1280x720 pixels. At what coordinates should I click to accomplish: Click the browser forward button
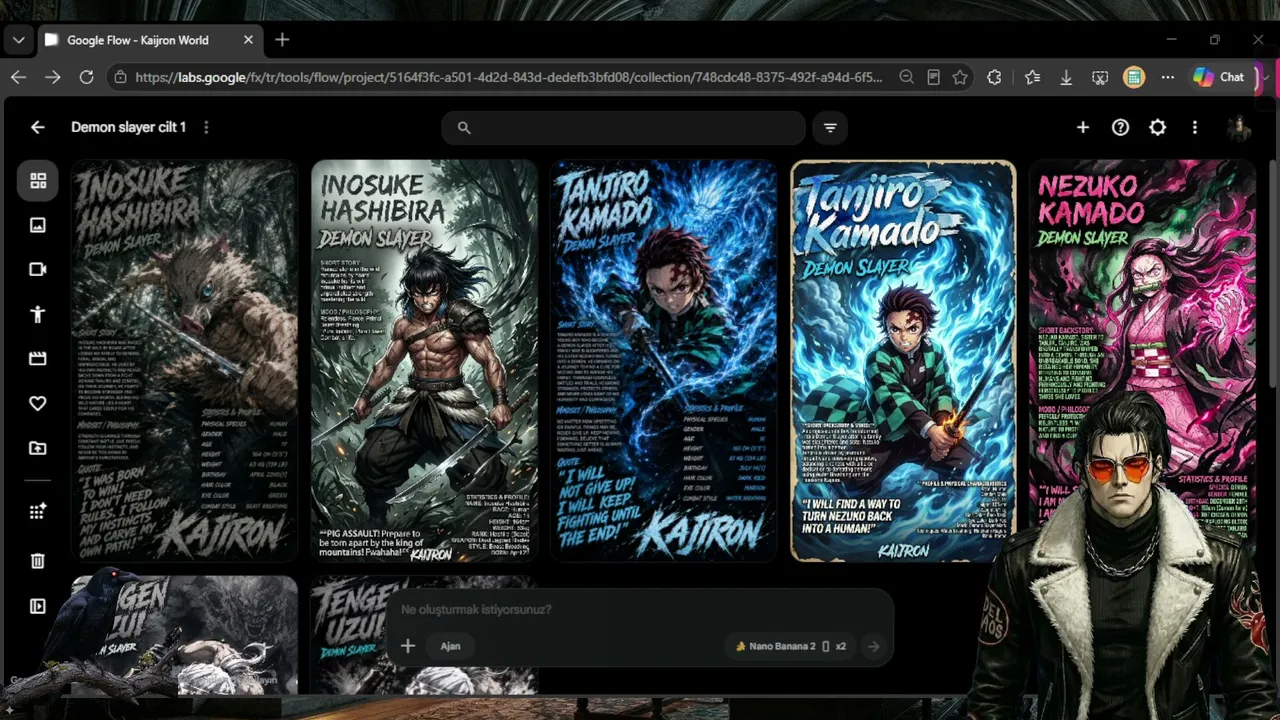coord(52,77)
